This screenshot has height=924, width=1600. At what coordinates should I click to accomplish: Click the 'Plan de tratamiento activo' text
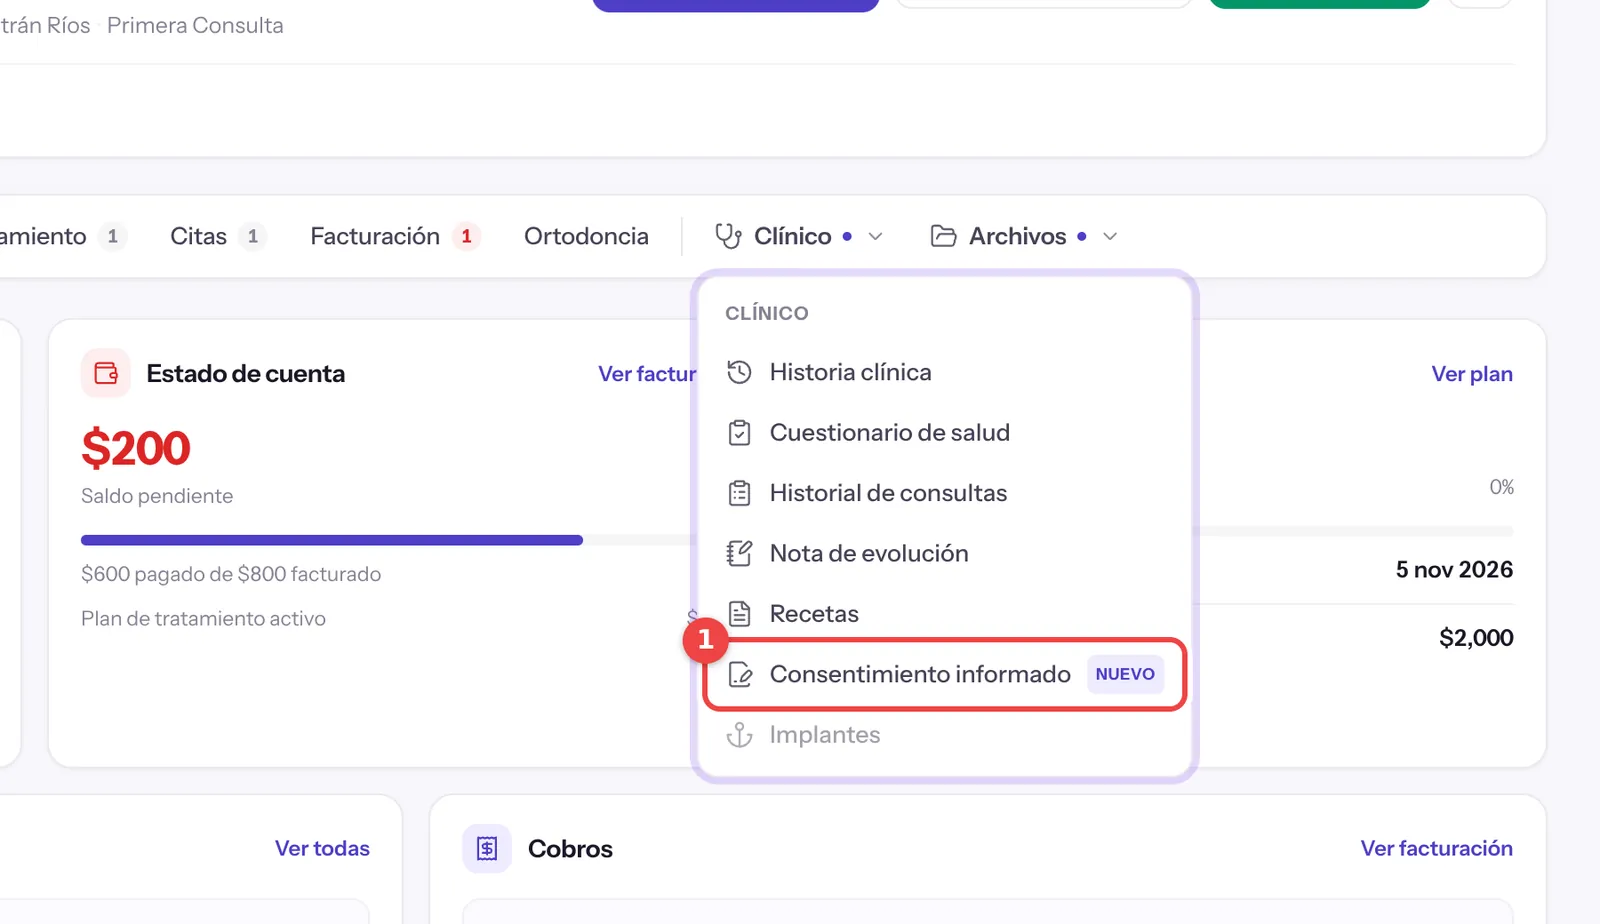203,619
